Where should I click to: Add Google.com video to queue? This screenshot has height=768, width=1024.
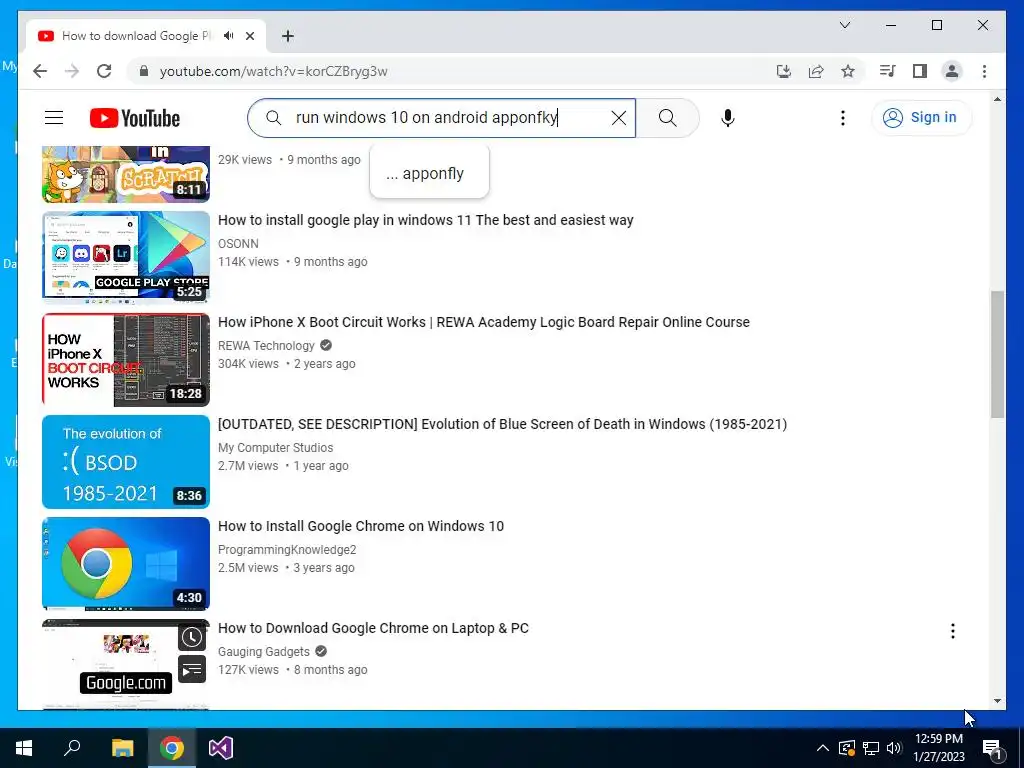(x=192, y=669)
